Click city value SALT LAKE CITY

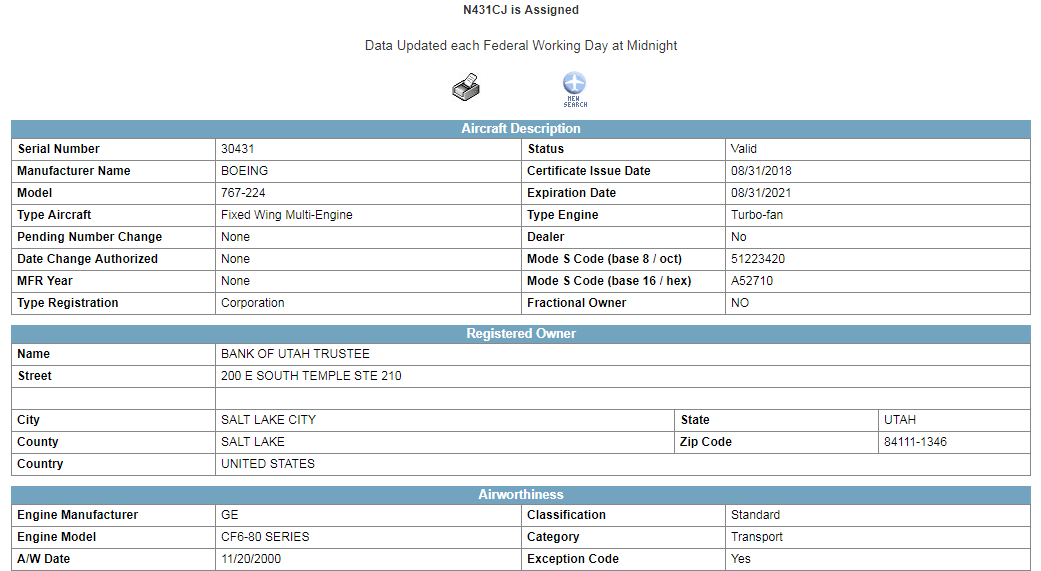point(268,419)
